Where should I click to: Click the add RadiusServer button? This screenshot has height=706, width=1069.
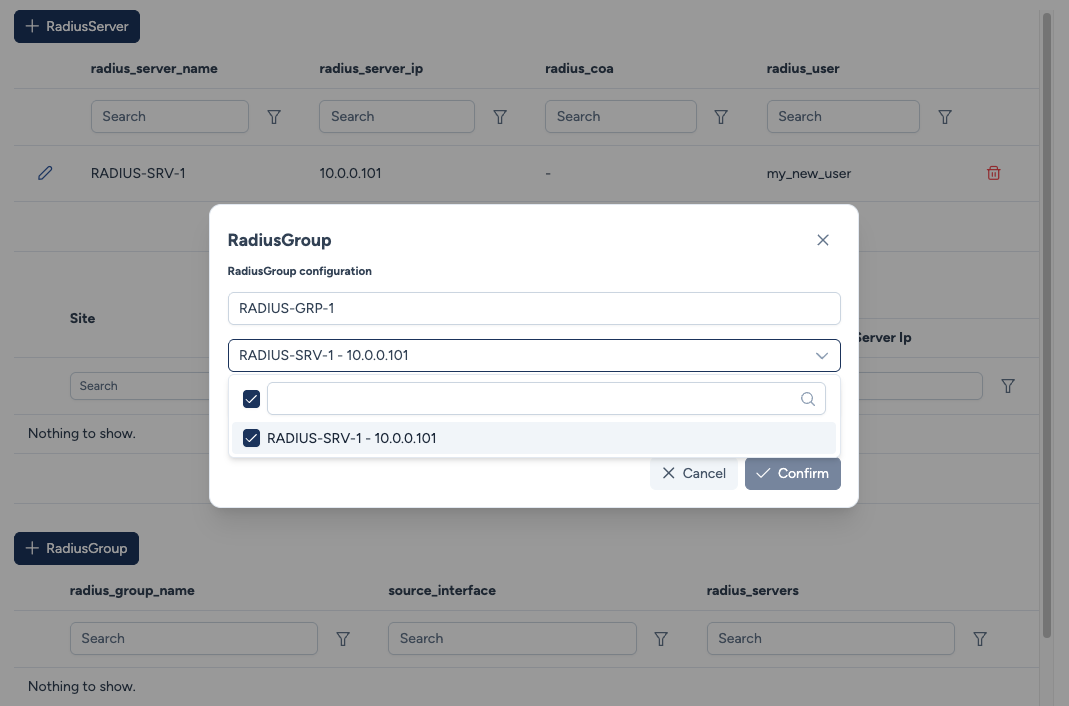point(77,27)
